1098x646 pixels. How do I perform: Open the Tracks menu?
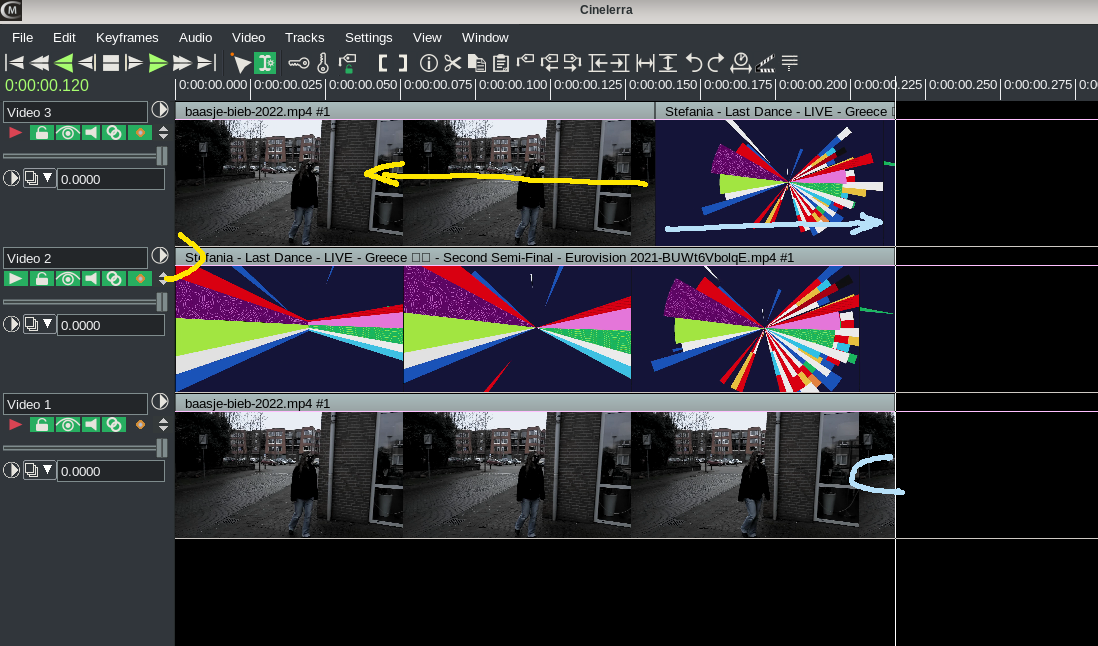(304, 37)
